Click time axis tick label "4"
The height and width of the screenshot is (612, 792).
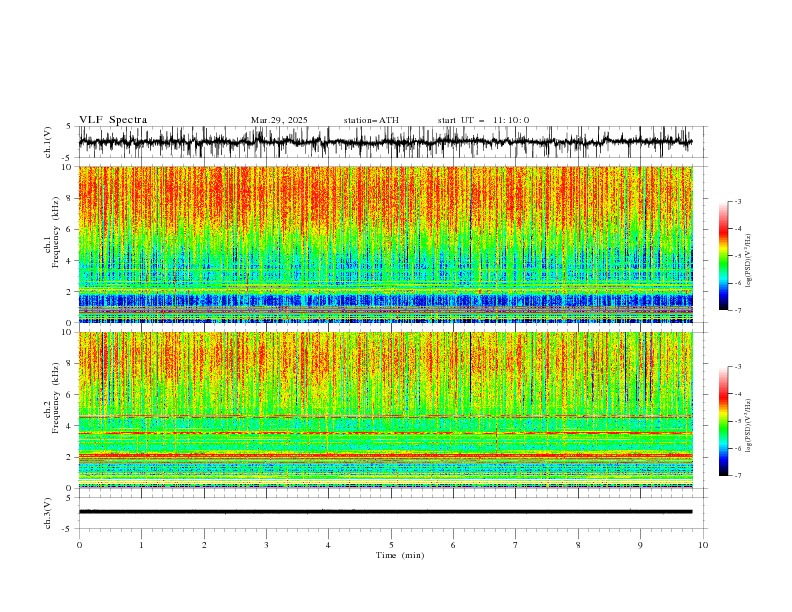(328, 545)
